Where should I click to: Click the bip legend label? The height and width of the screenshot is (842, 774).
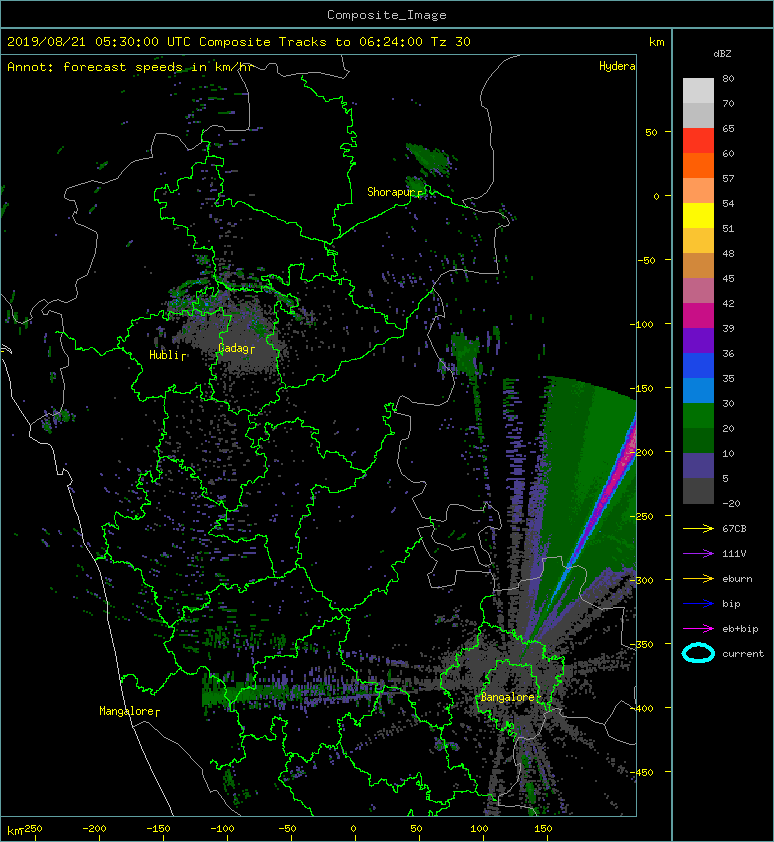(731, 604)
